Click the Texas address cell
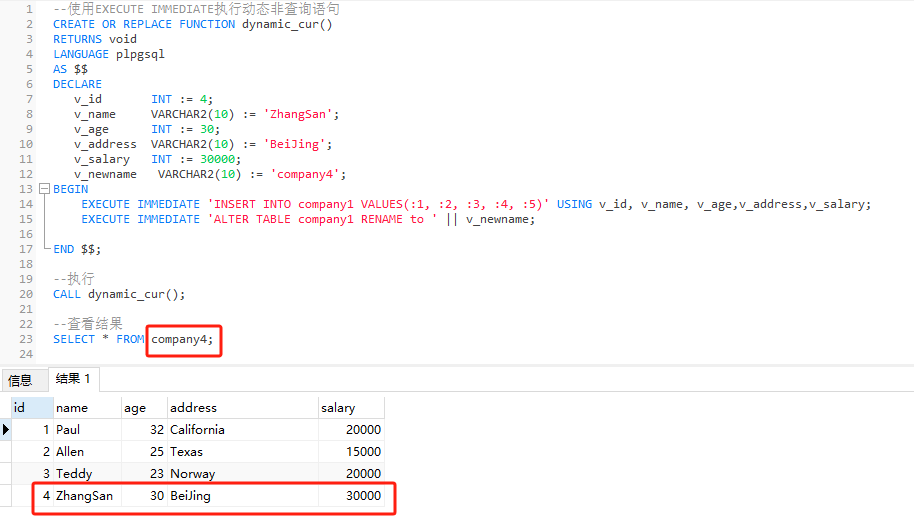Screen dimensions: 914x517 (243, 452)
